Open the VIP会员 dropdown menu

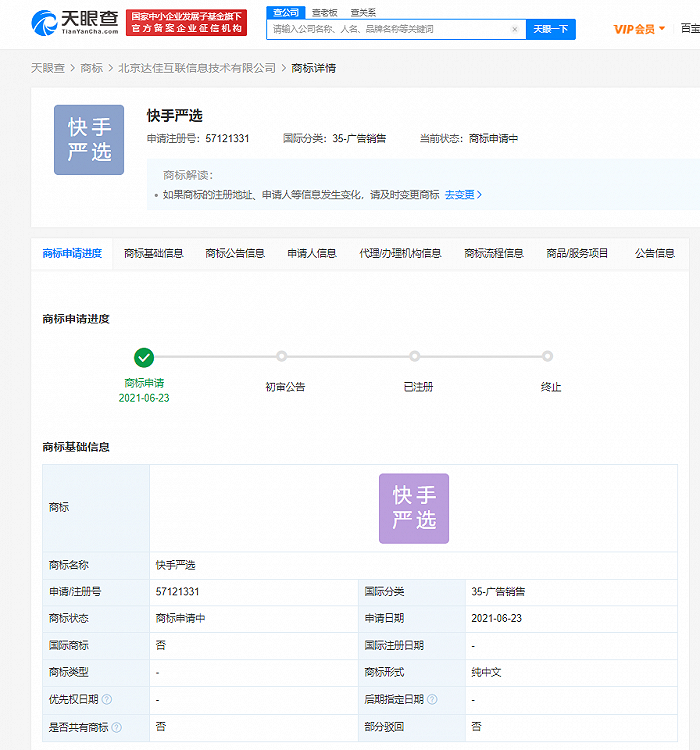639,29
